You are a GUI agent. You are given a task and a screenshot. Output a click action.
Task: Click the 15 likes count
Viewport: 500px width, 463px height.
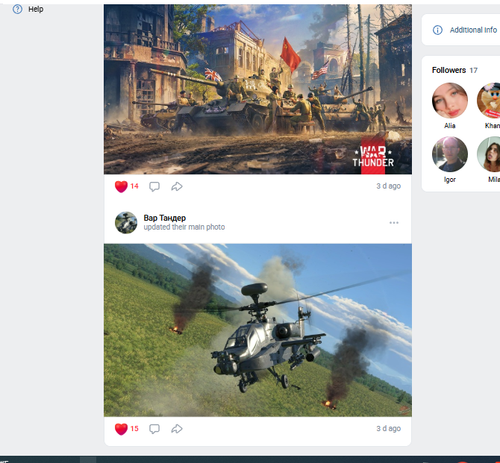coord(134,428)
